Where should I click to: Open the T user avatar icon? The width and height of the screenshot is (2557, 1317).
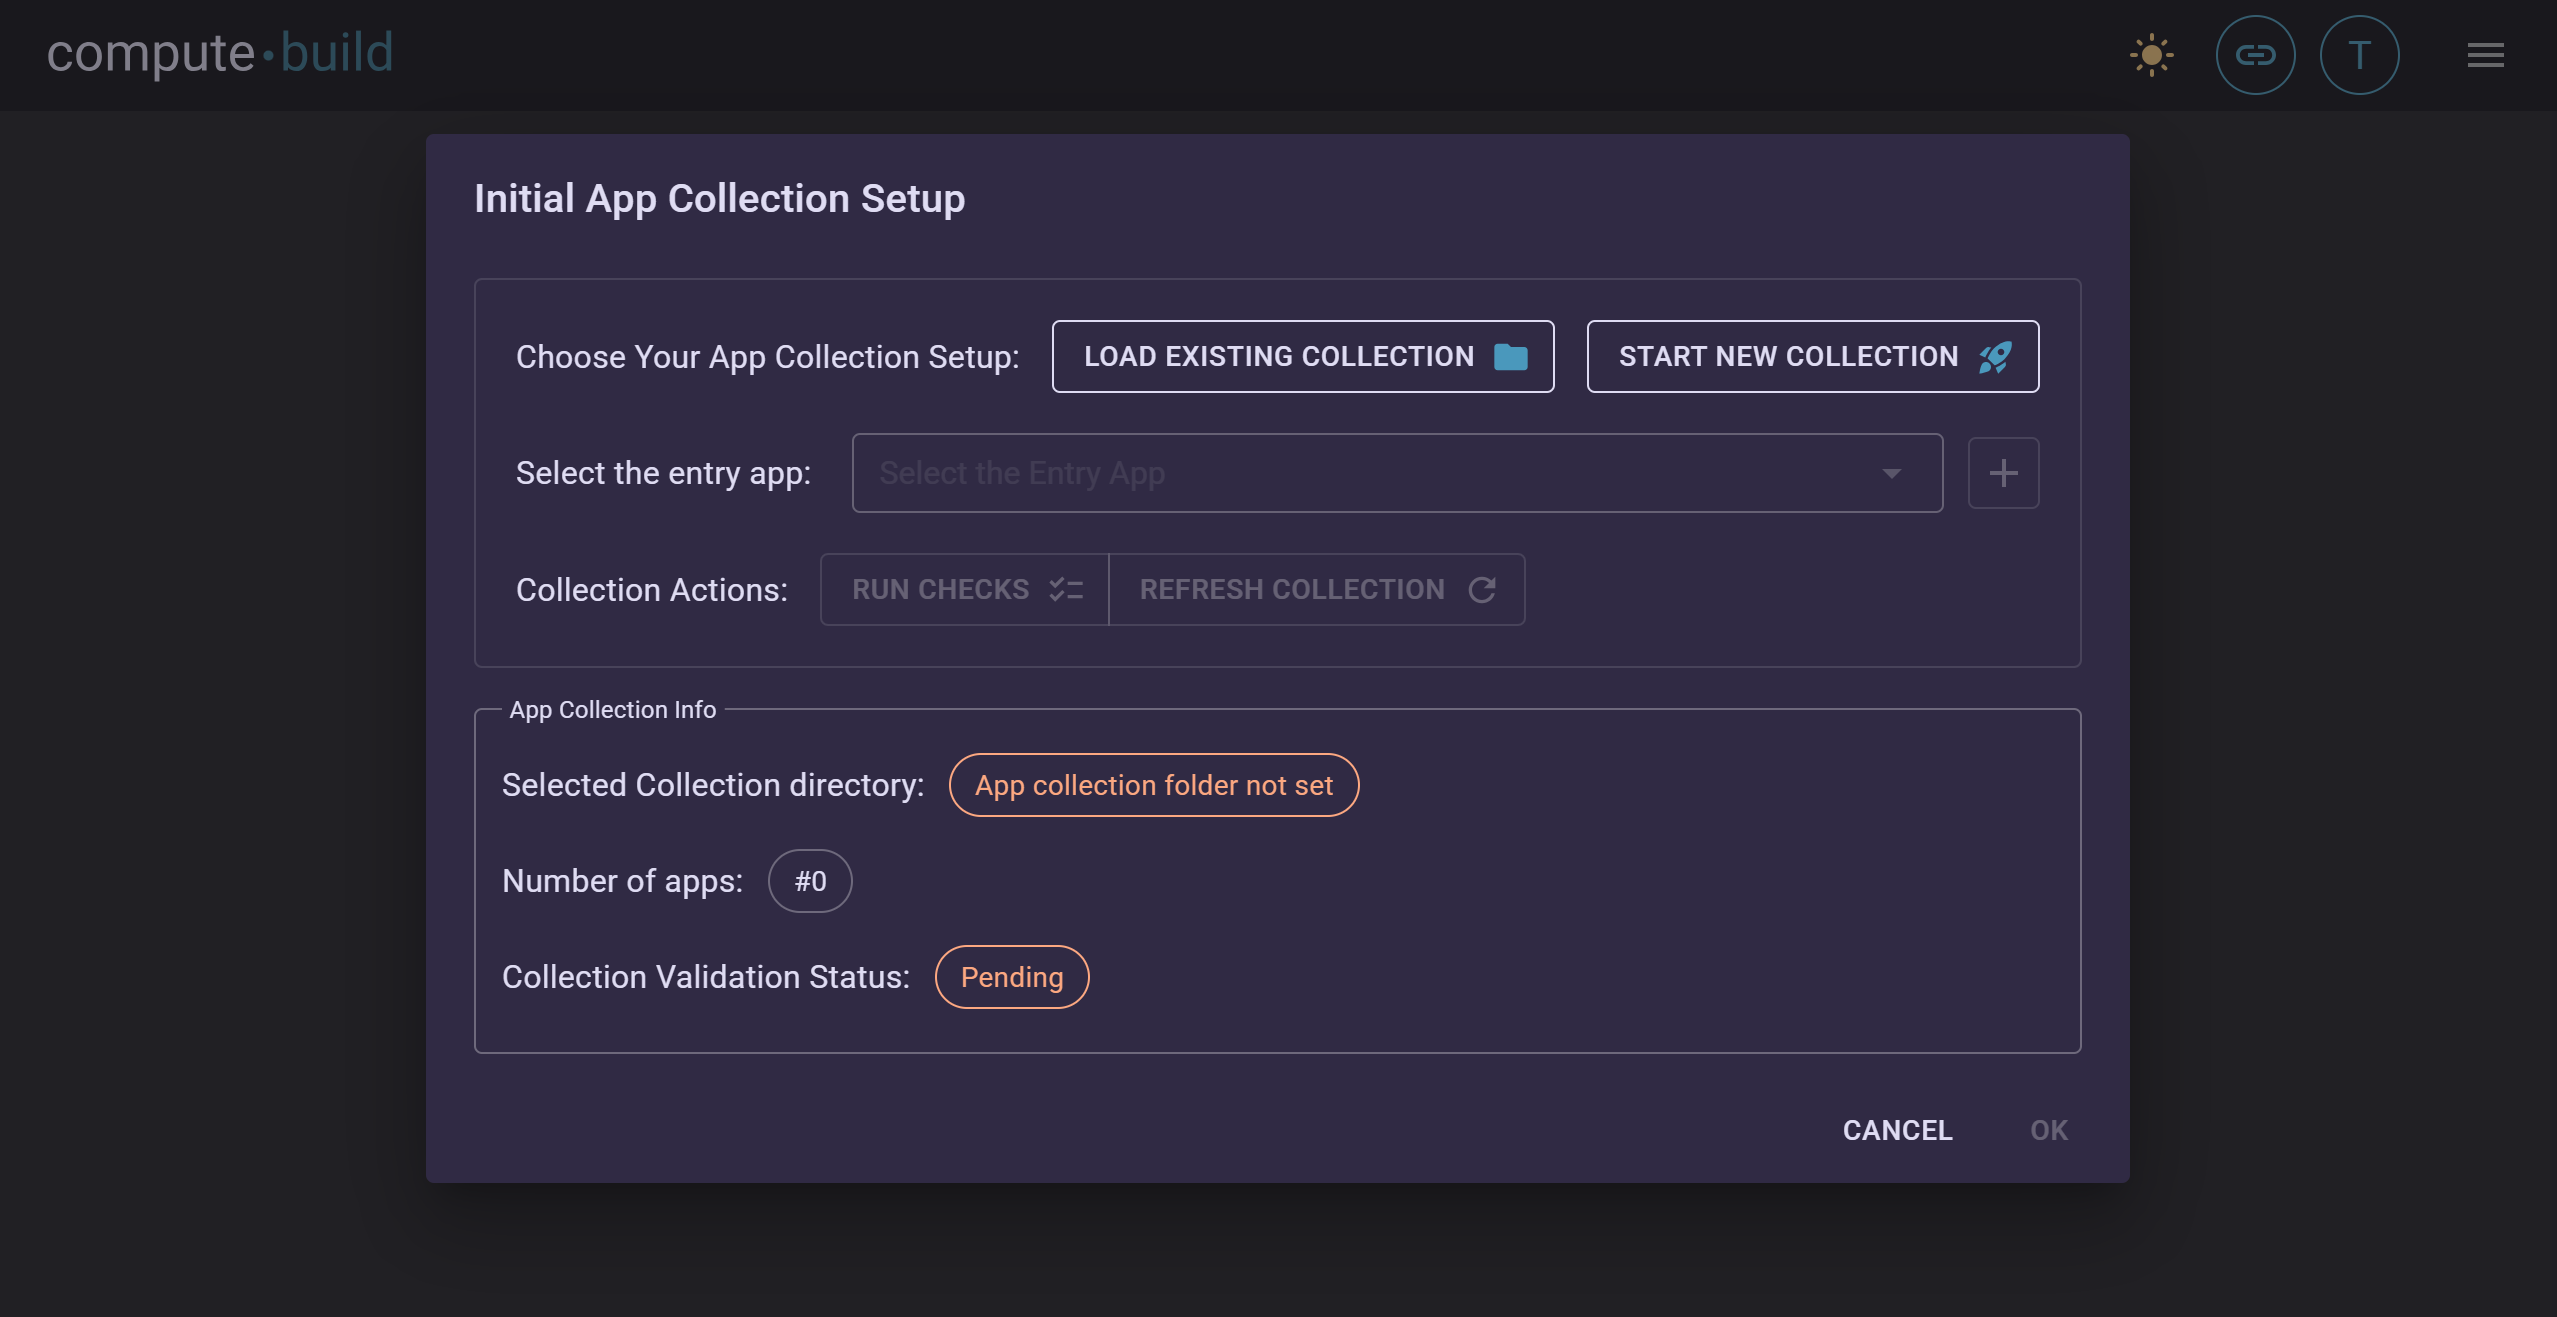pyautogui.click(x=2359, y=55)
